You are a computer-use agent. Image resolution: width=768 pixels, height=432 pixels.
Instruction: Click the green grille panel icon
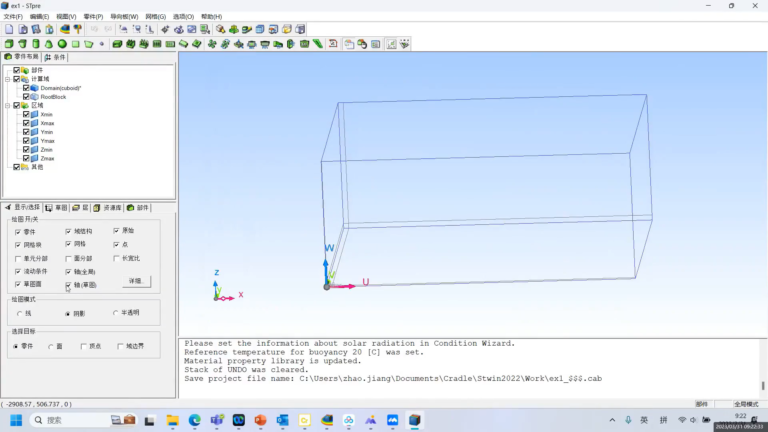click(x=157, y=44)
